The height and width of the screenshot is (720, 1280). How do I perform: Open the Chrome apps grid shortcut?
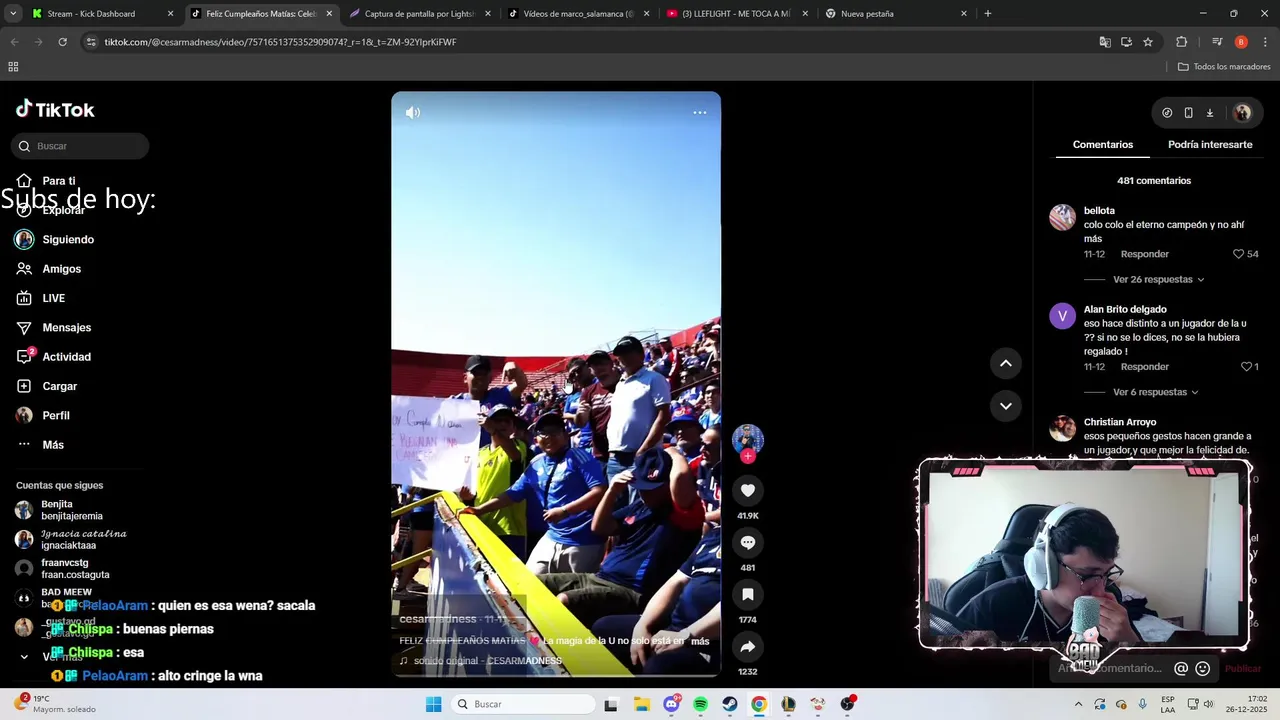pos(13,67)
